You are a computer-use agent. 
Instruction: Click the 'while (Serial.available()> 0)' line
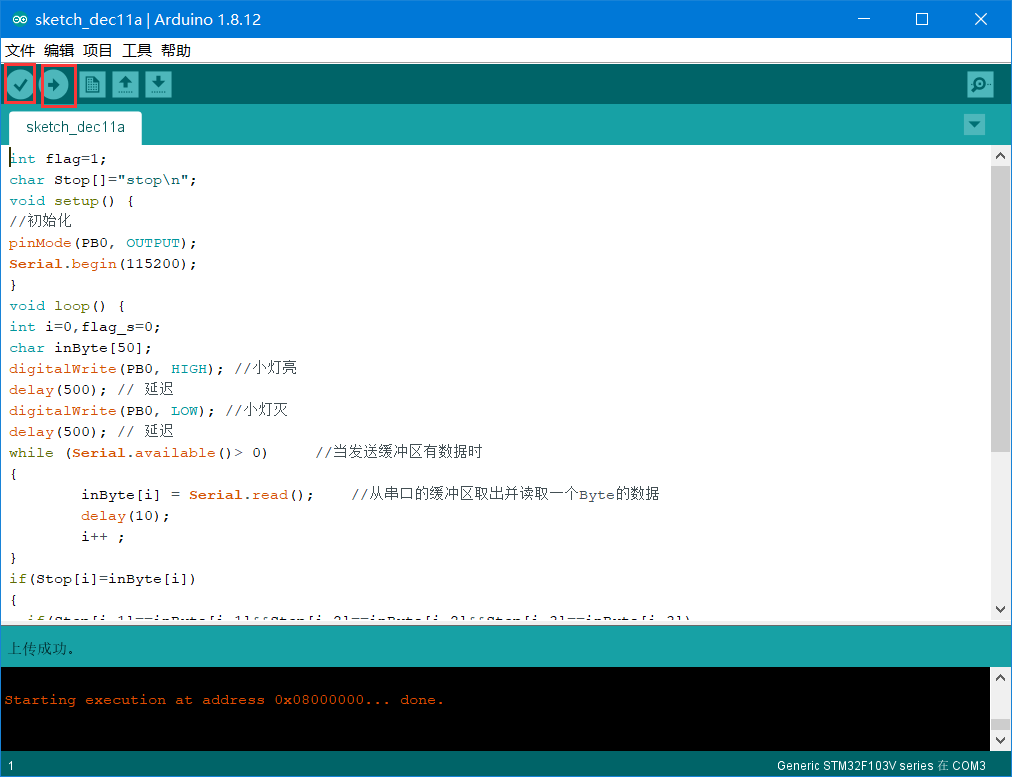pyautogui.click(x=138, y=453)
